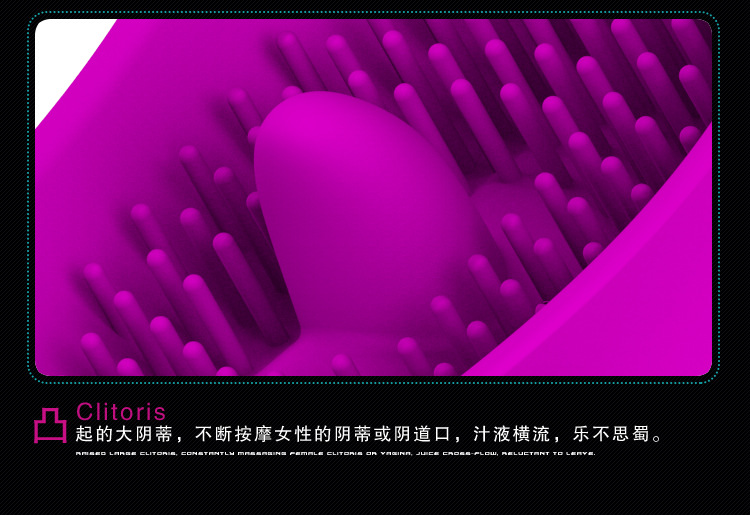The height and width of the screenshot is (515, 750).
Task: Click the phrase "汁液横流" in description
Action: (x=513, y=435)
